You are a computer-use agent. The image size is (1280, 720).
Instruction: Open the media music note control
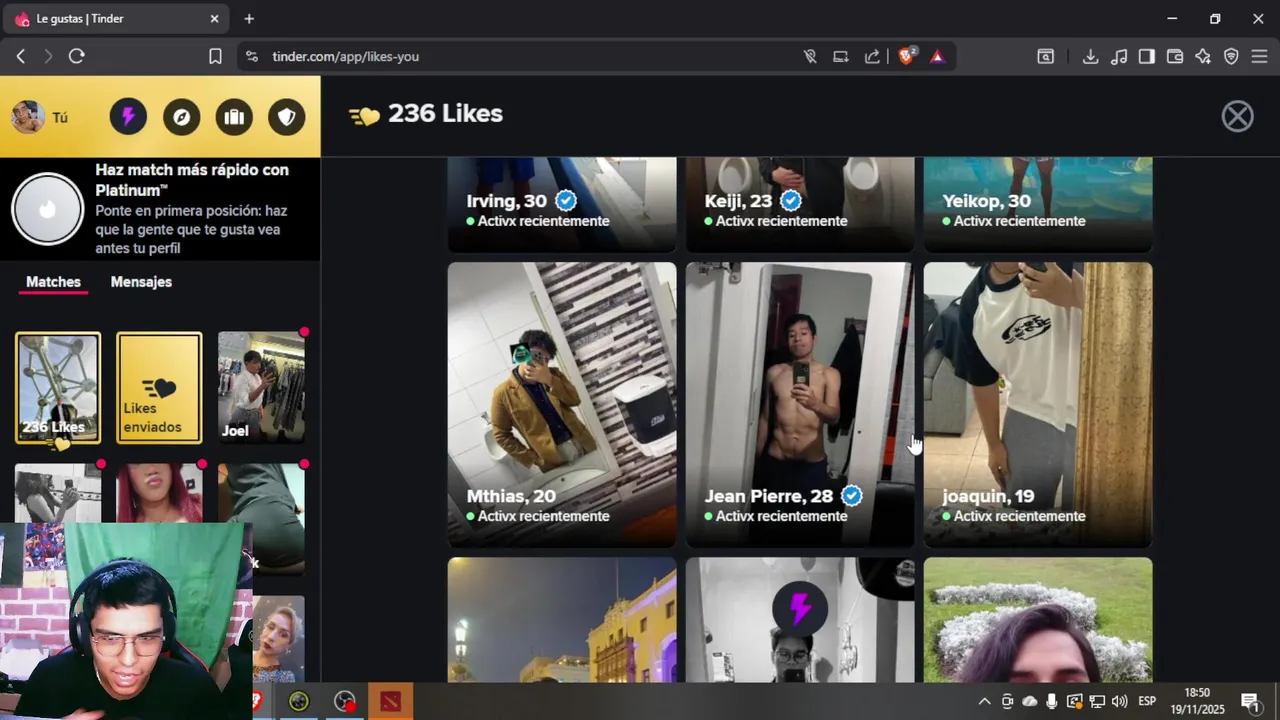pyautogui.click(x=1119, y=57)
